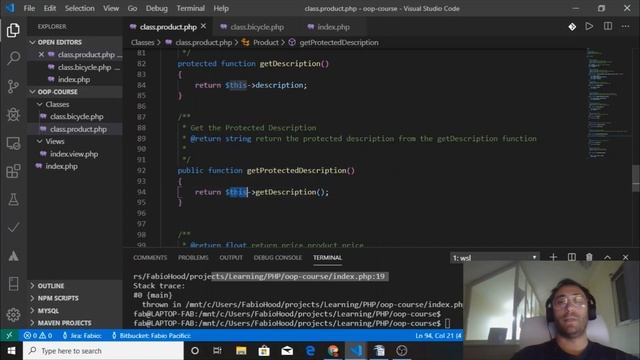Open the Terminal menu
Screen dimensions: 640x360
[x=191, y=8]
